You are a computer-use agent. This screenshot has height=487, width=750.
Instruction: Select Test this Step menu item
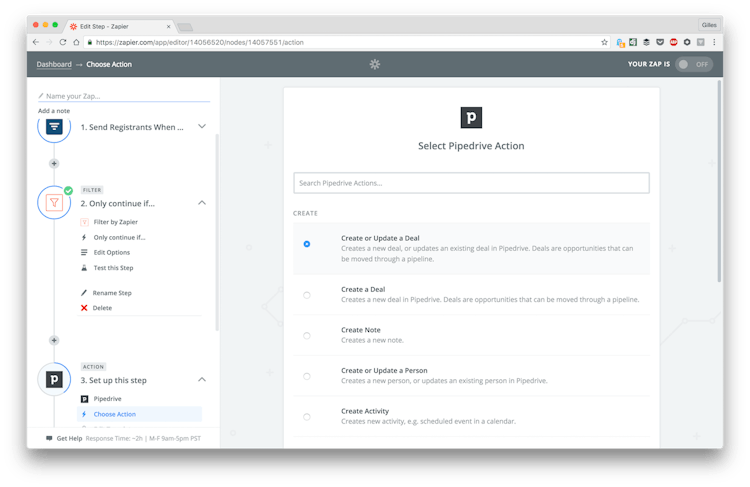click(113, 268)
